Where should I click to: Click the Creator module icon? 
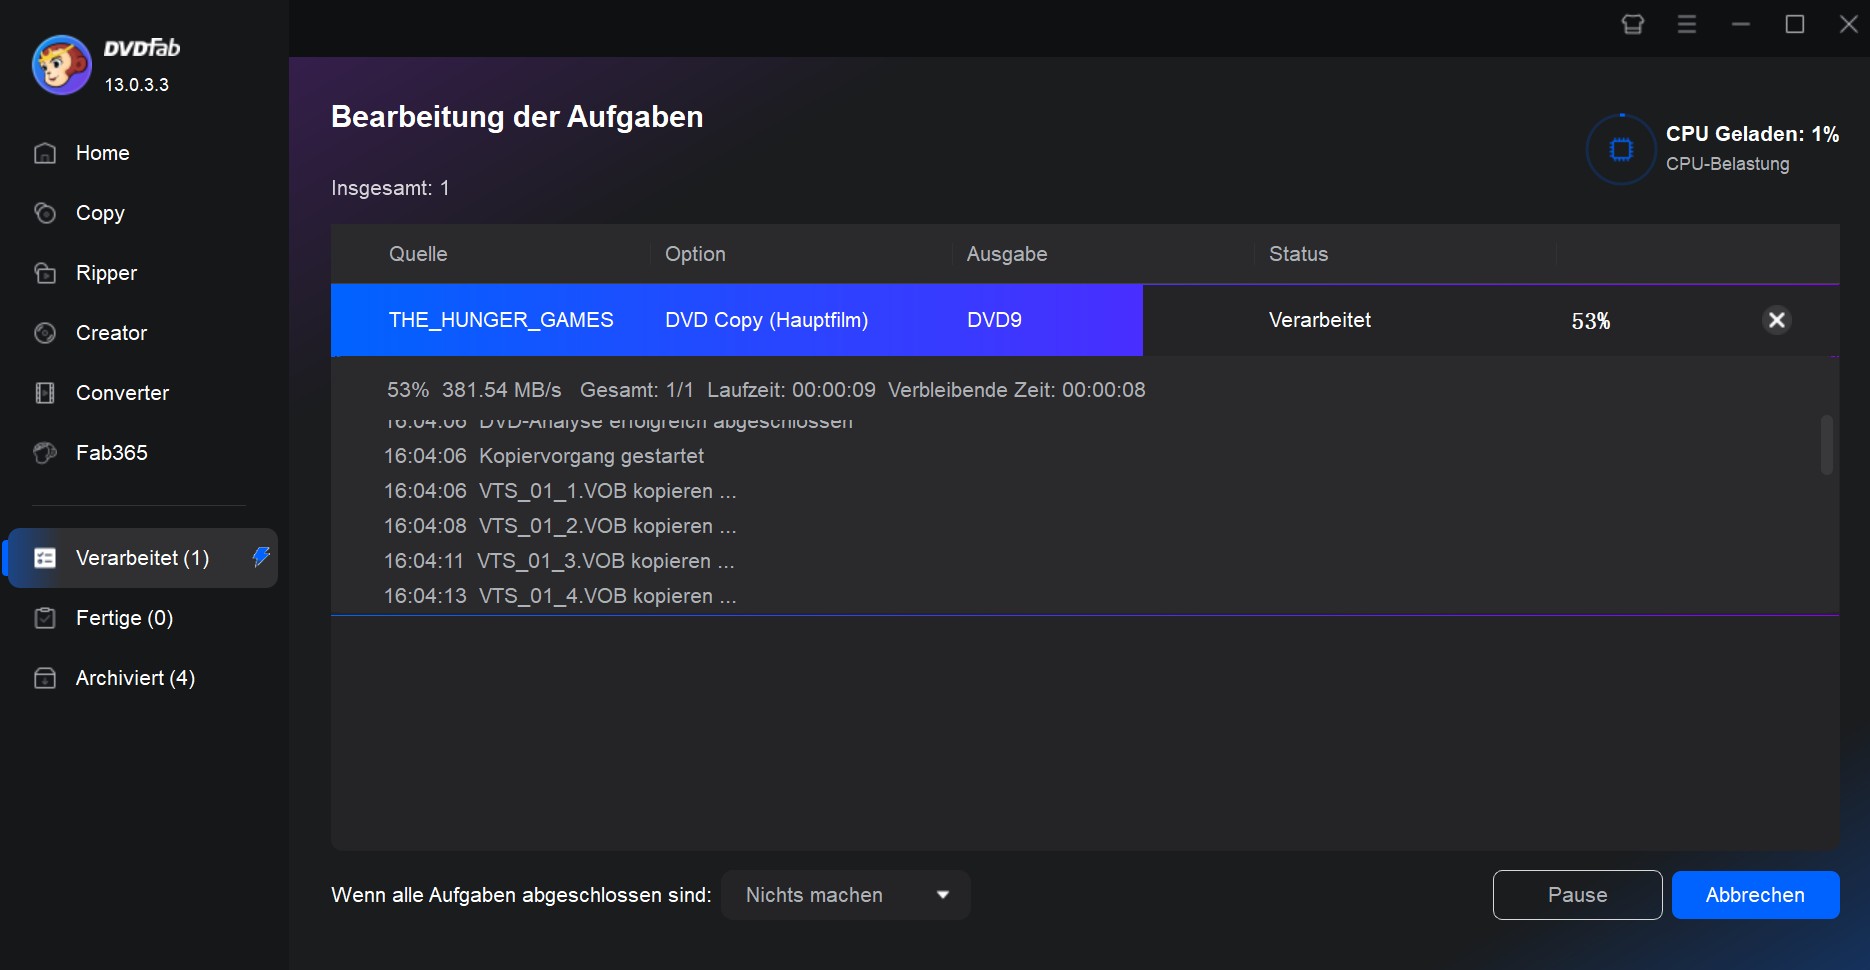click(45, 333)
